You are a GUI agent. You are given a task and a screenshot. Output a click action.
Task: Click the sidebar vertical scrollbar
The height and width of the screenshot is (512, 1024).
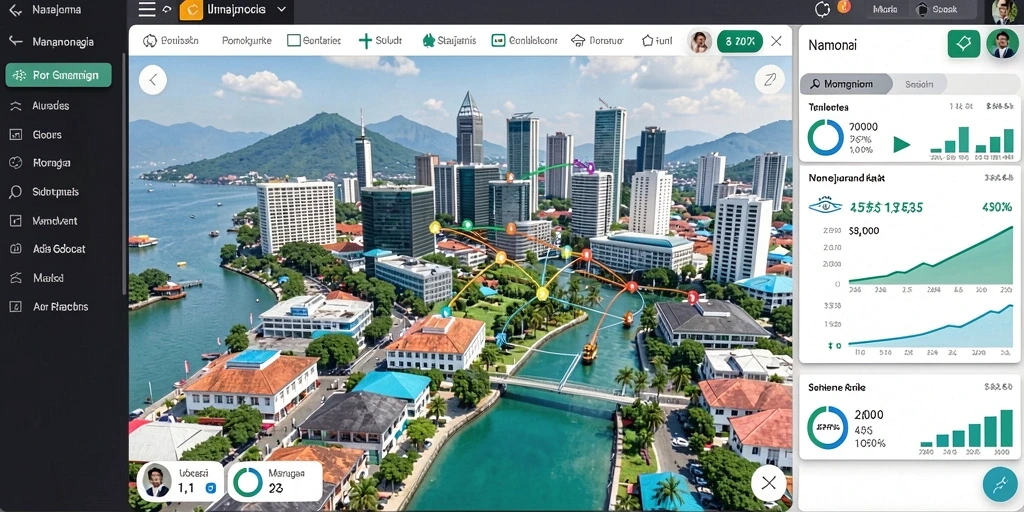(124, 173)
